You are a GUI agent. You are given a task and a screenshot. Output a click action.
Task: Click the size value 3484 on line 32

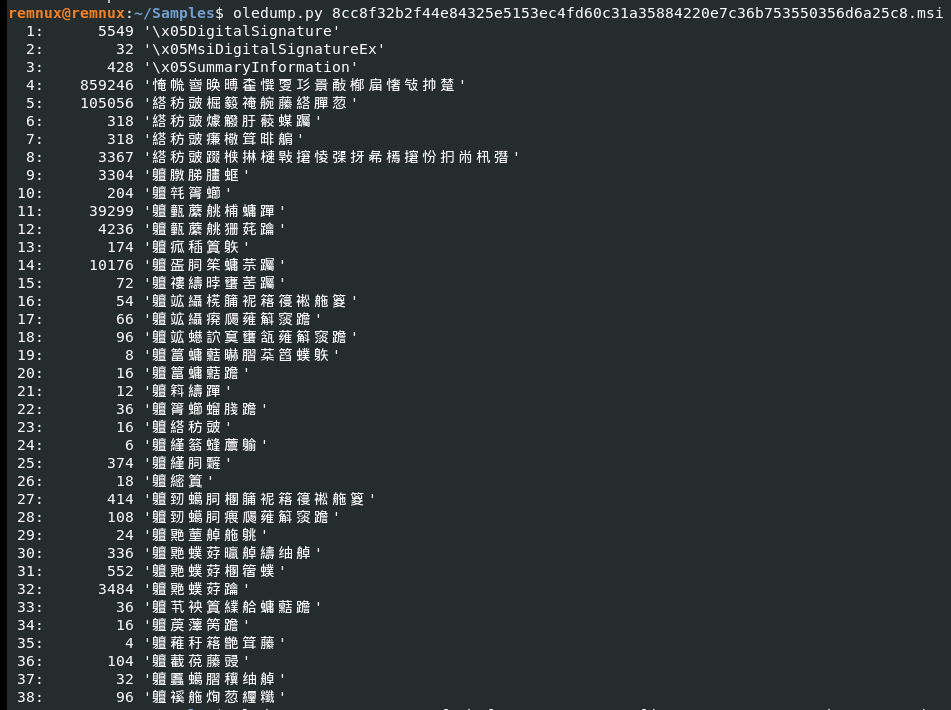[x=116, y=589]
